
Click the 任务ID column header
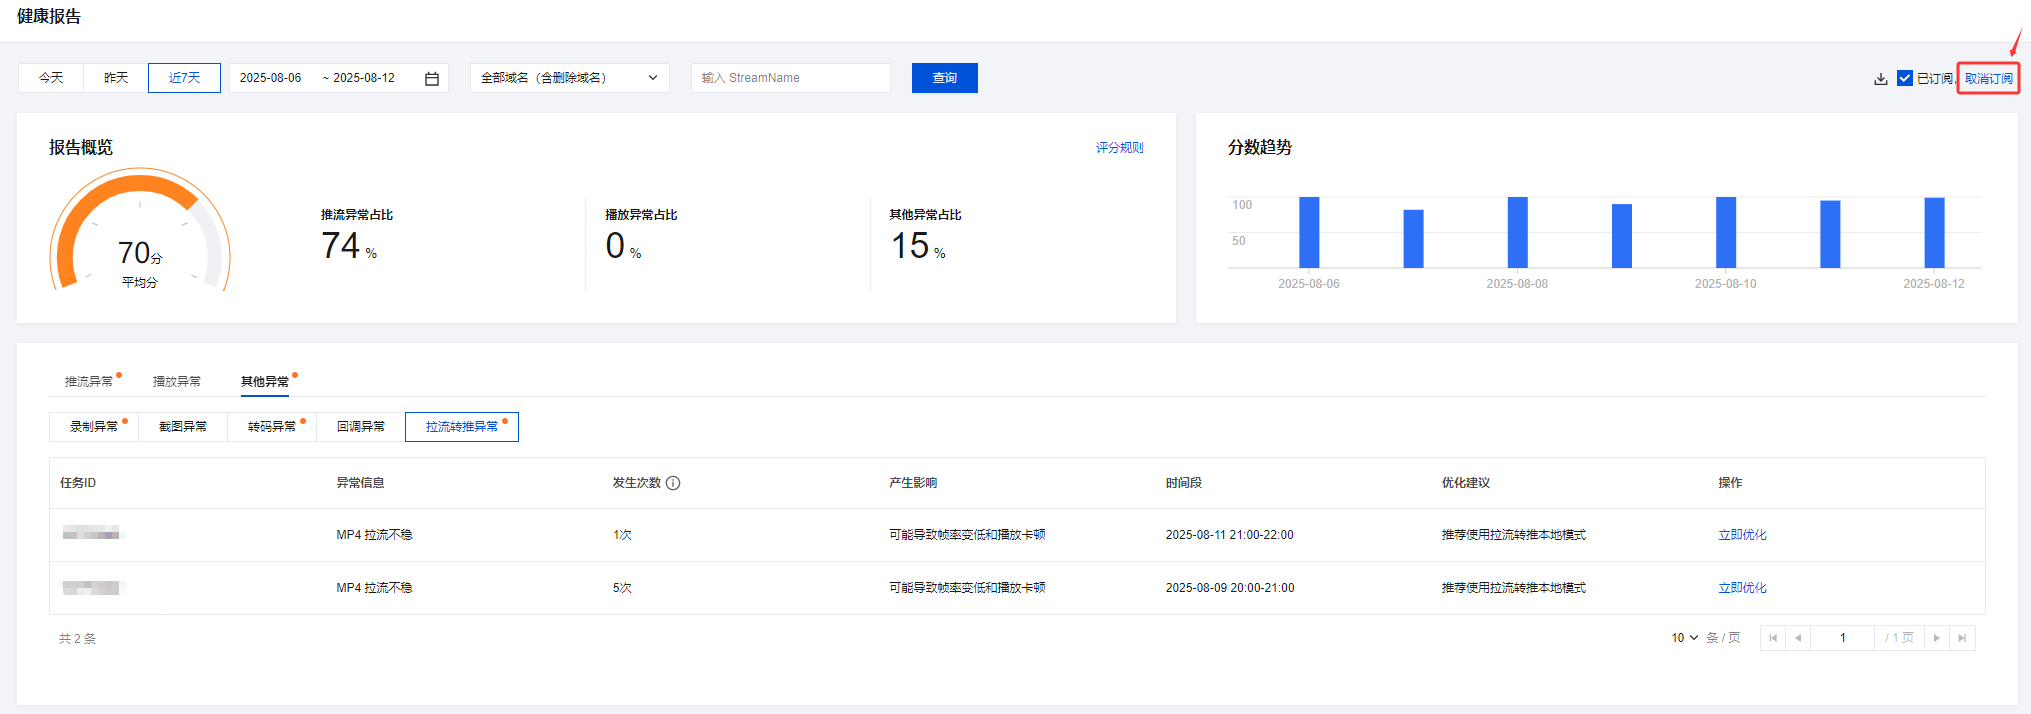78,483
